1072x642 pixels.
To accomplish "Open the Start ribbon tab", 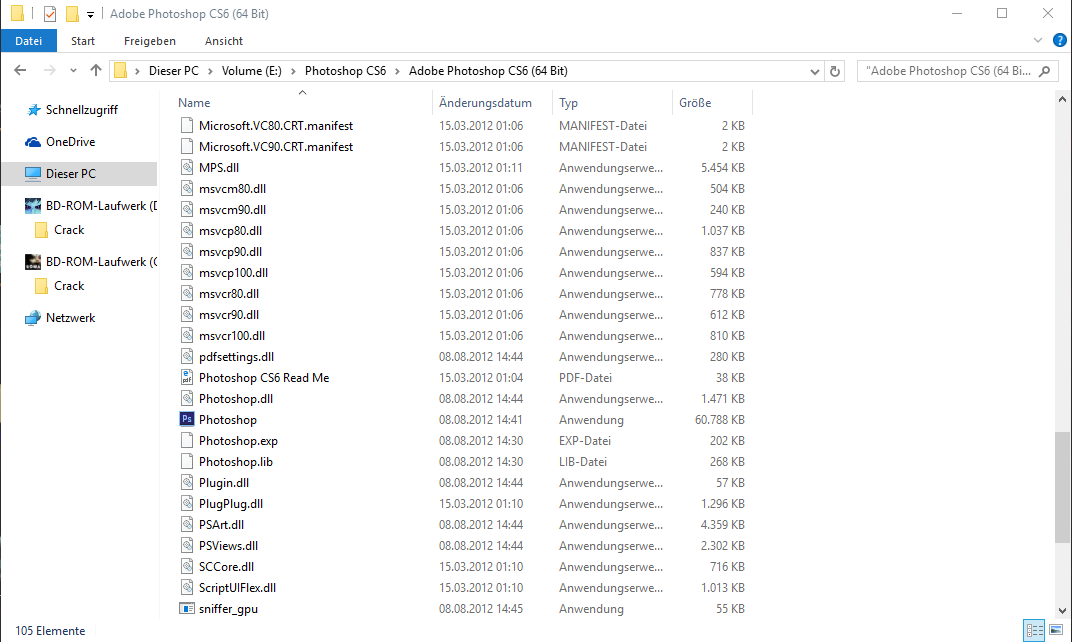I will (x=83, y=41).
